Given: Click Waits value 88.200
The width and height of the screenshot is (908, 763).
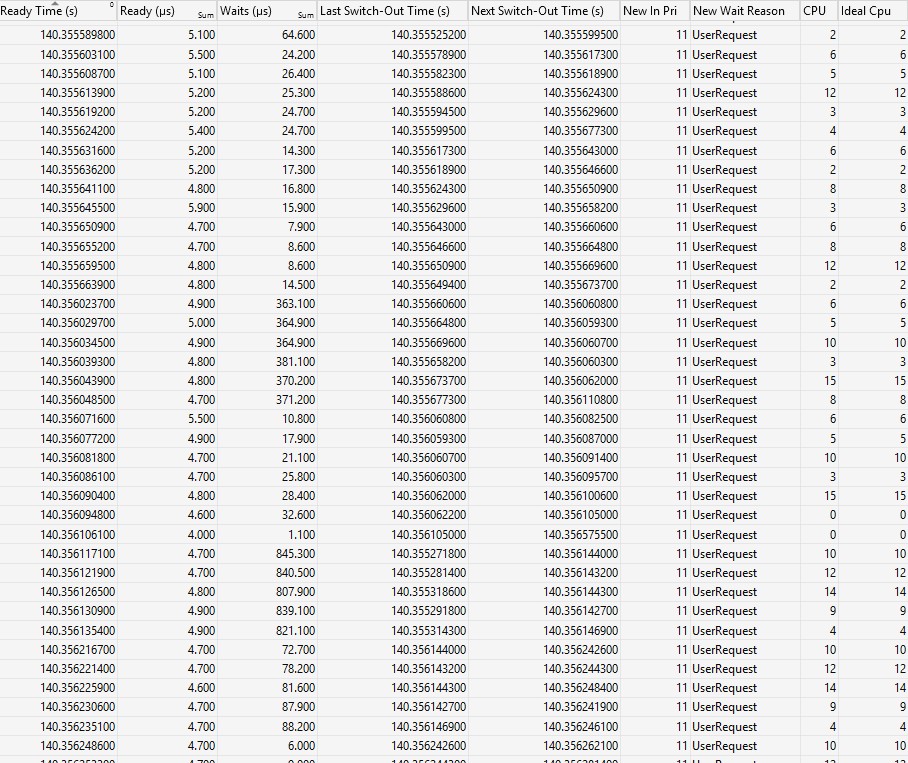Looking at the screenshot, I should [x=298, y=727].
